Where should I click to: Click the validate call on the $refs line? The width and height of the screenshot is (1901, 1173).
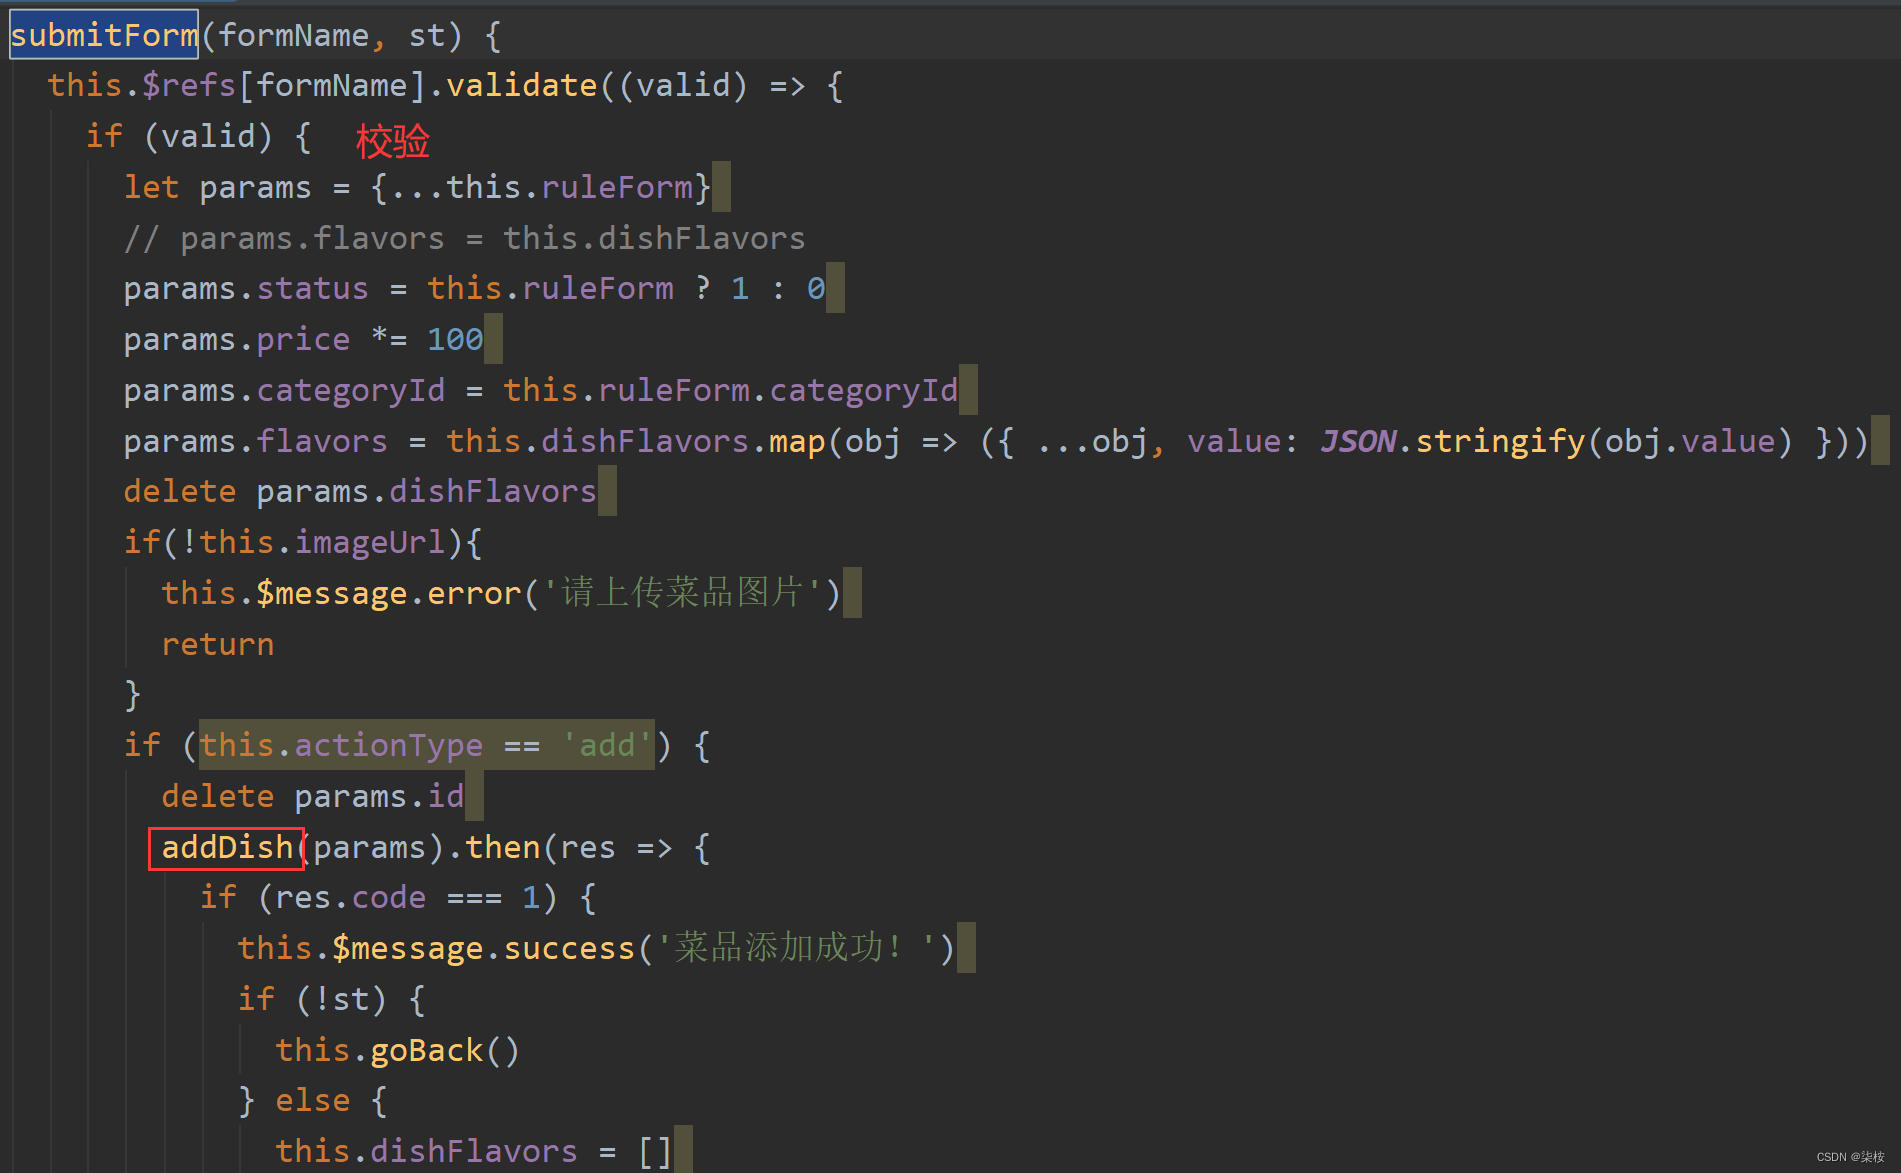tap(522, 85)
